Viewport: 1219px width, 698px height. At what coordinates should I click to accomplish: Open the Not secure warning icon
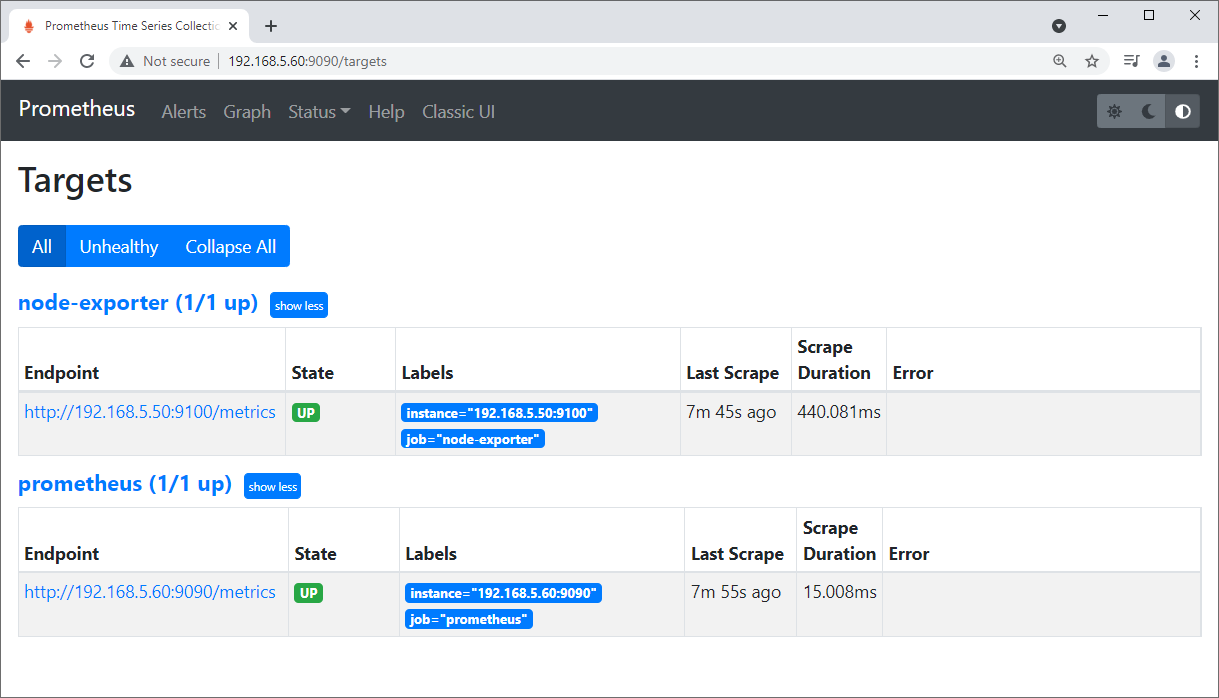click(126, 61)
